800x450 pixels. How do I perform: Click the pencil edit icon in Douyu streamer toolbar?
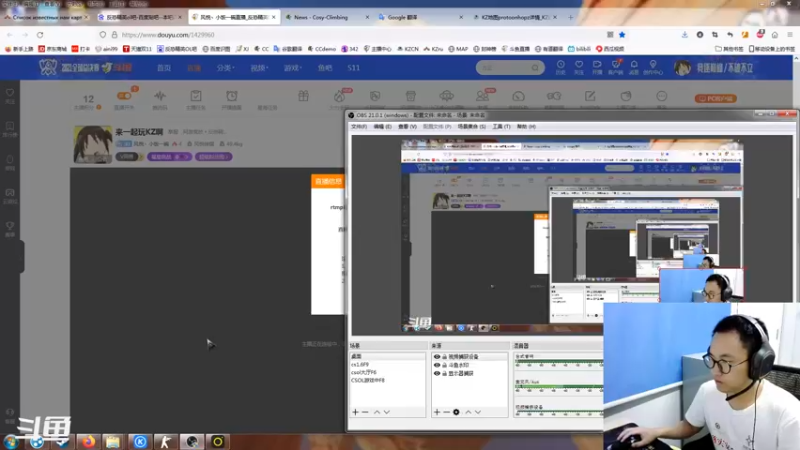point(590,96)
